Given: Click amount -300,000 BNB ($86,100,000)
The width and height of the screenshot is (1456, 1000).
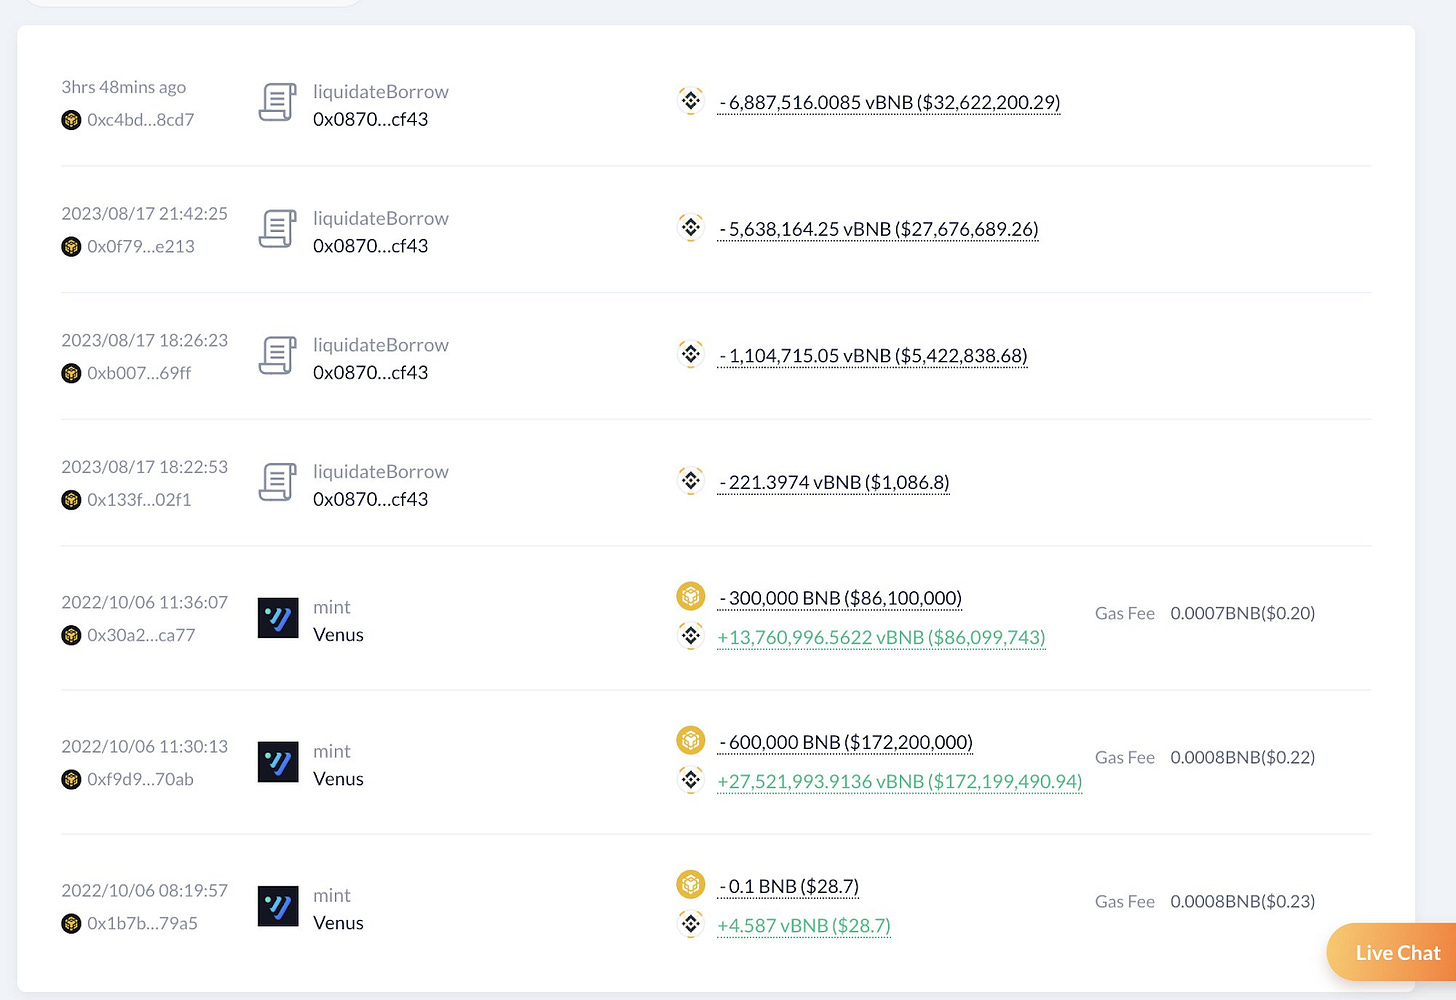Looking at the screenshot, I should [x=840, y=599].
